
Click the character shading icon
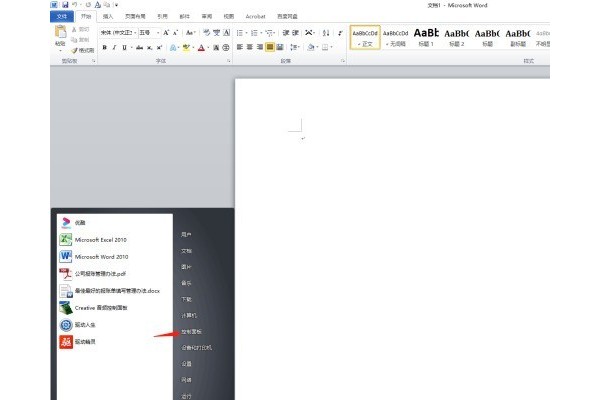(216, 48)
